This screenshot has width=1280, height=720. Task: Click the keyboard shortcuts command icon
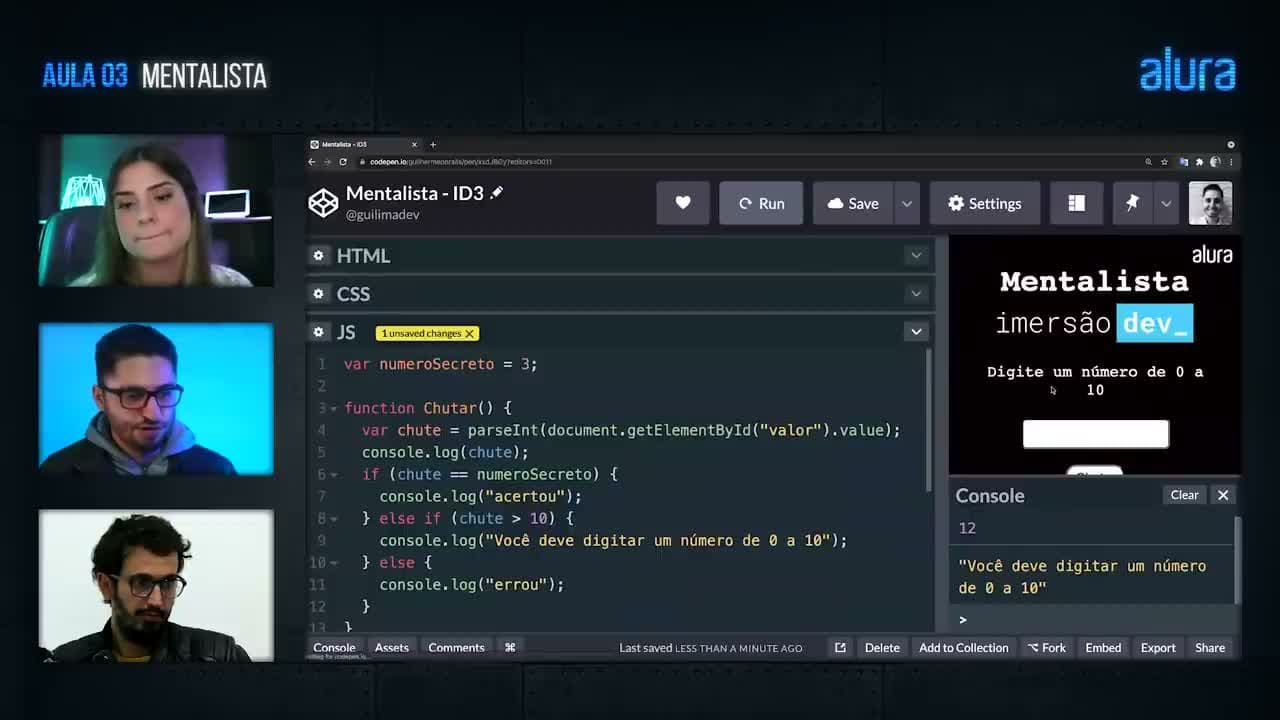(x=510, y=647)
